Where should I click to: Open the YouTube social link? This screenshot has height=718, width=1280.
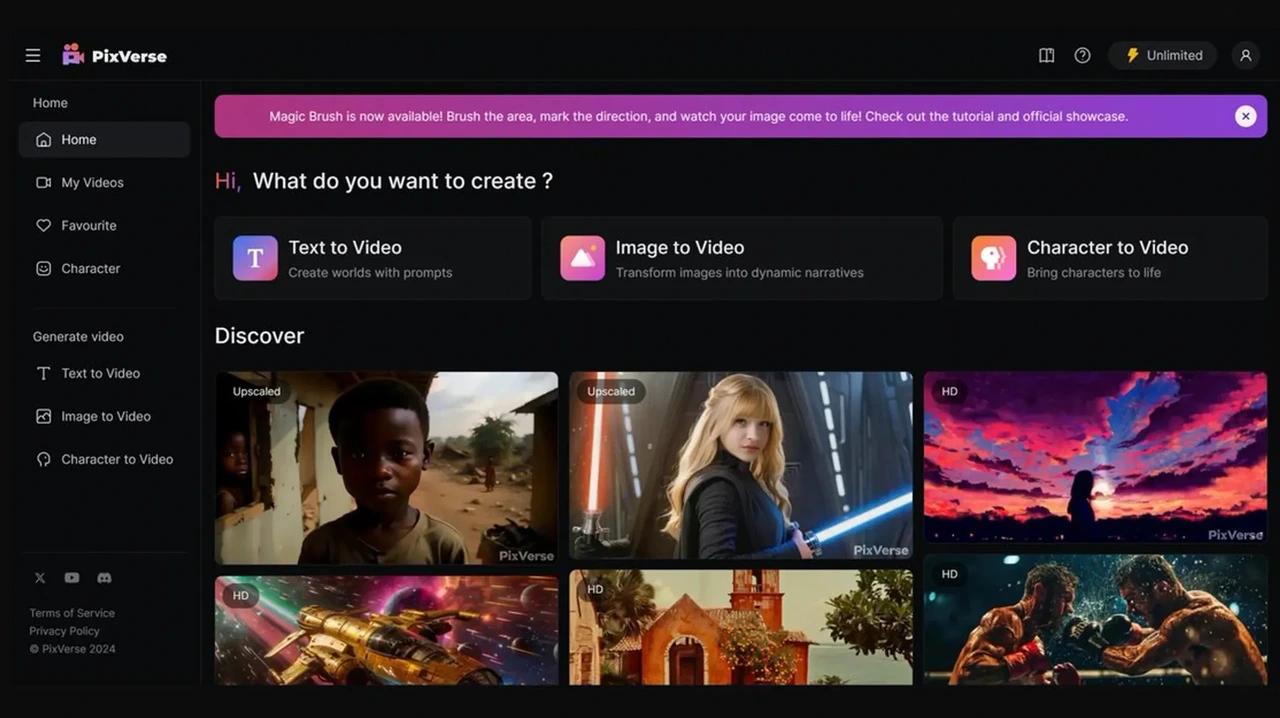coord(72,578)
